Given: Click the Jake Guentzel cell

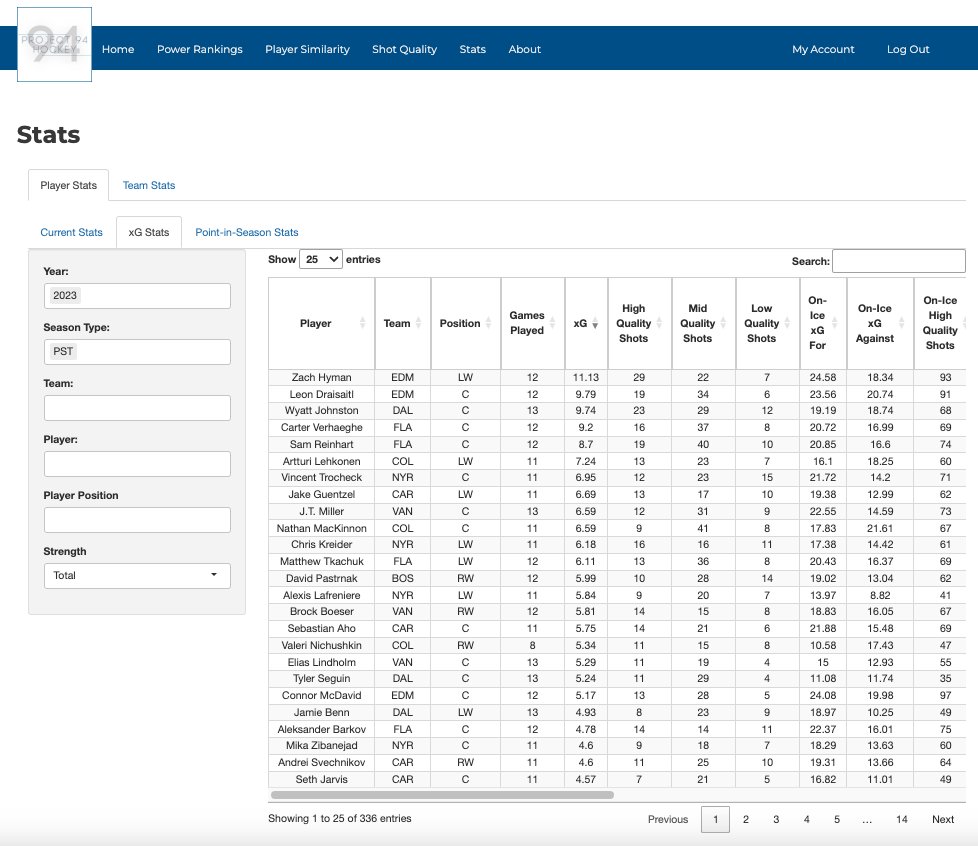Looking at the screenshot, I should [321, 494].
